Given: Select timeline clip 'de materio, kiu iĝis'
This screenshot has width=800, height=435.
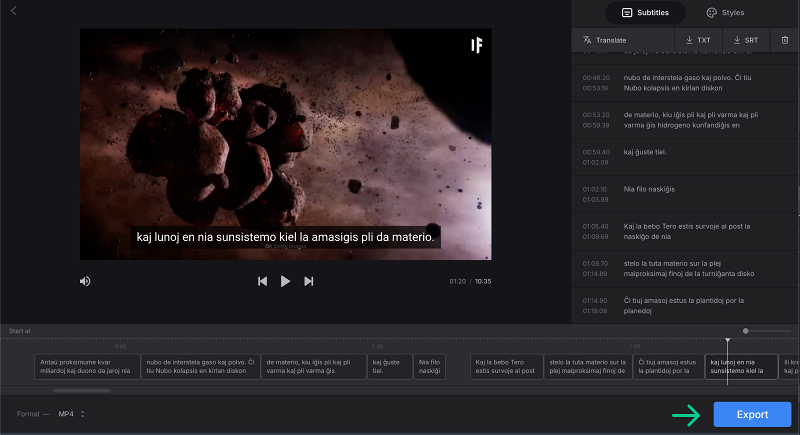Looking at the screenshot, I should pyautogui.click(x=314, y=367).
